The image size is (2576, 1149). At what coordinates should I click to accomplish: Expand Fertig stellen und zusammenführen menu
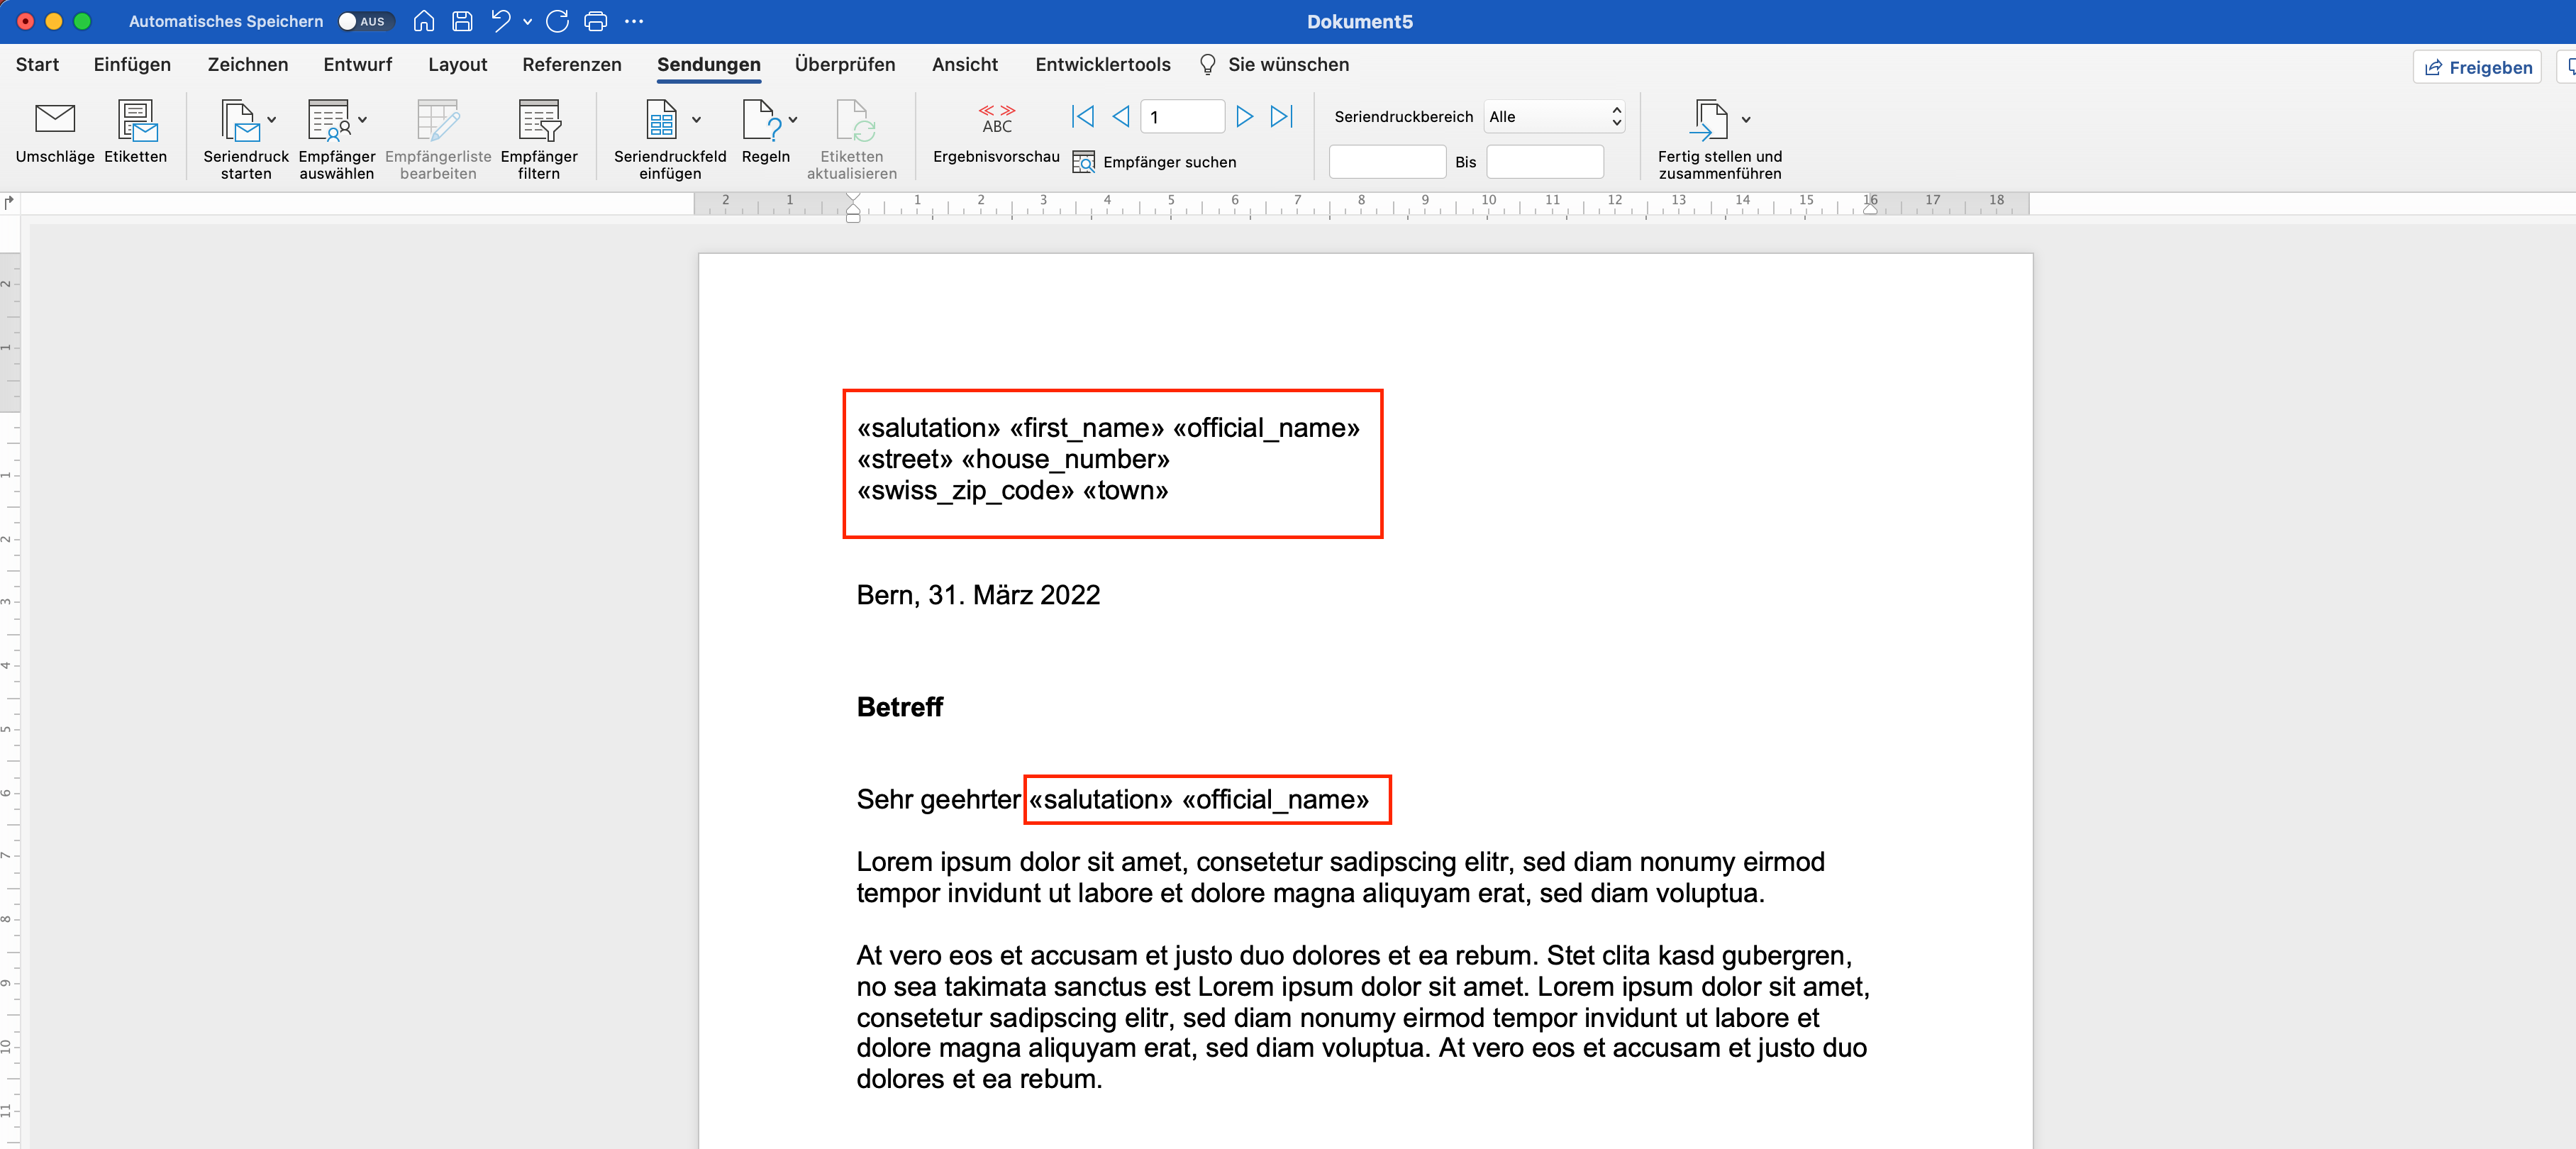[1746, 120]
